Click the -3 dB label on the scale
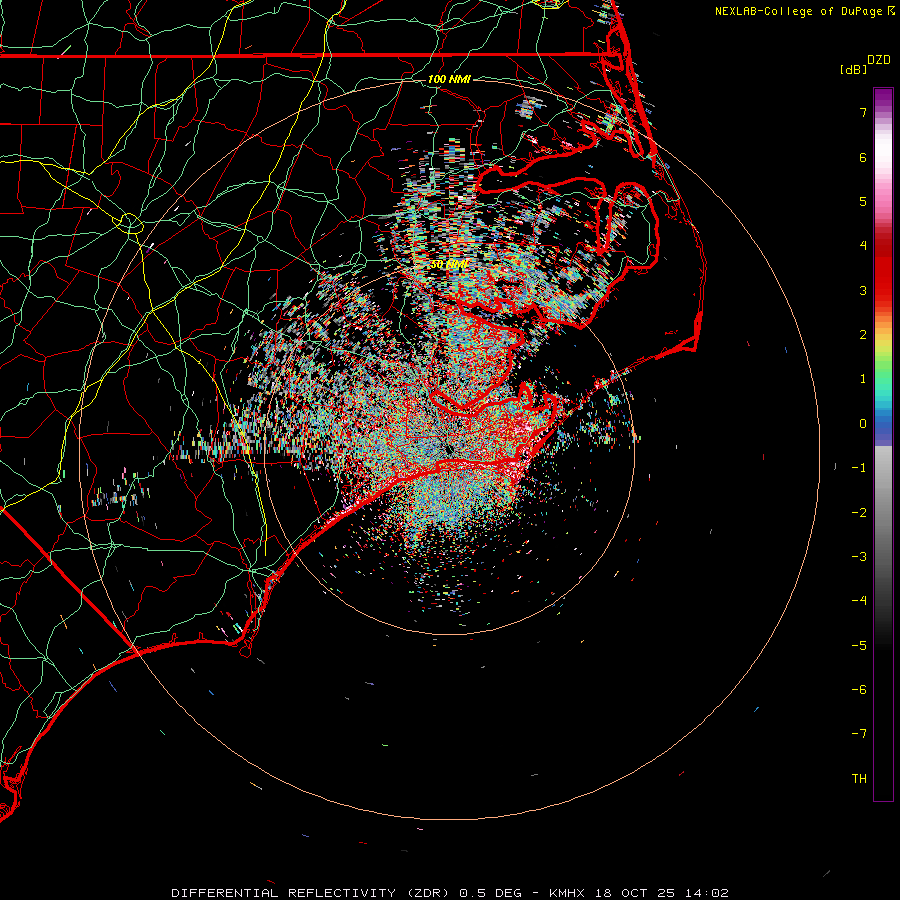The image size is (900, 900). 859,557
